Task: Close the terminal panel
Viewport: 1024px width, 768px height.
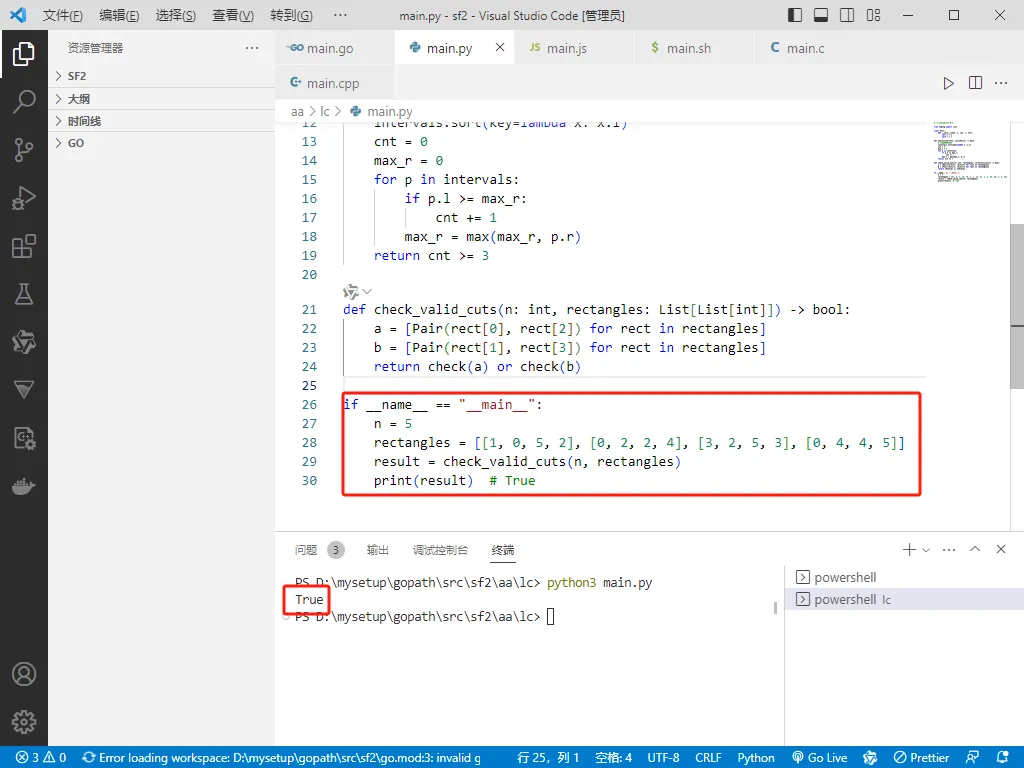Action: tap(1000, 549)
